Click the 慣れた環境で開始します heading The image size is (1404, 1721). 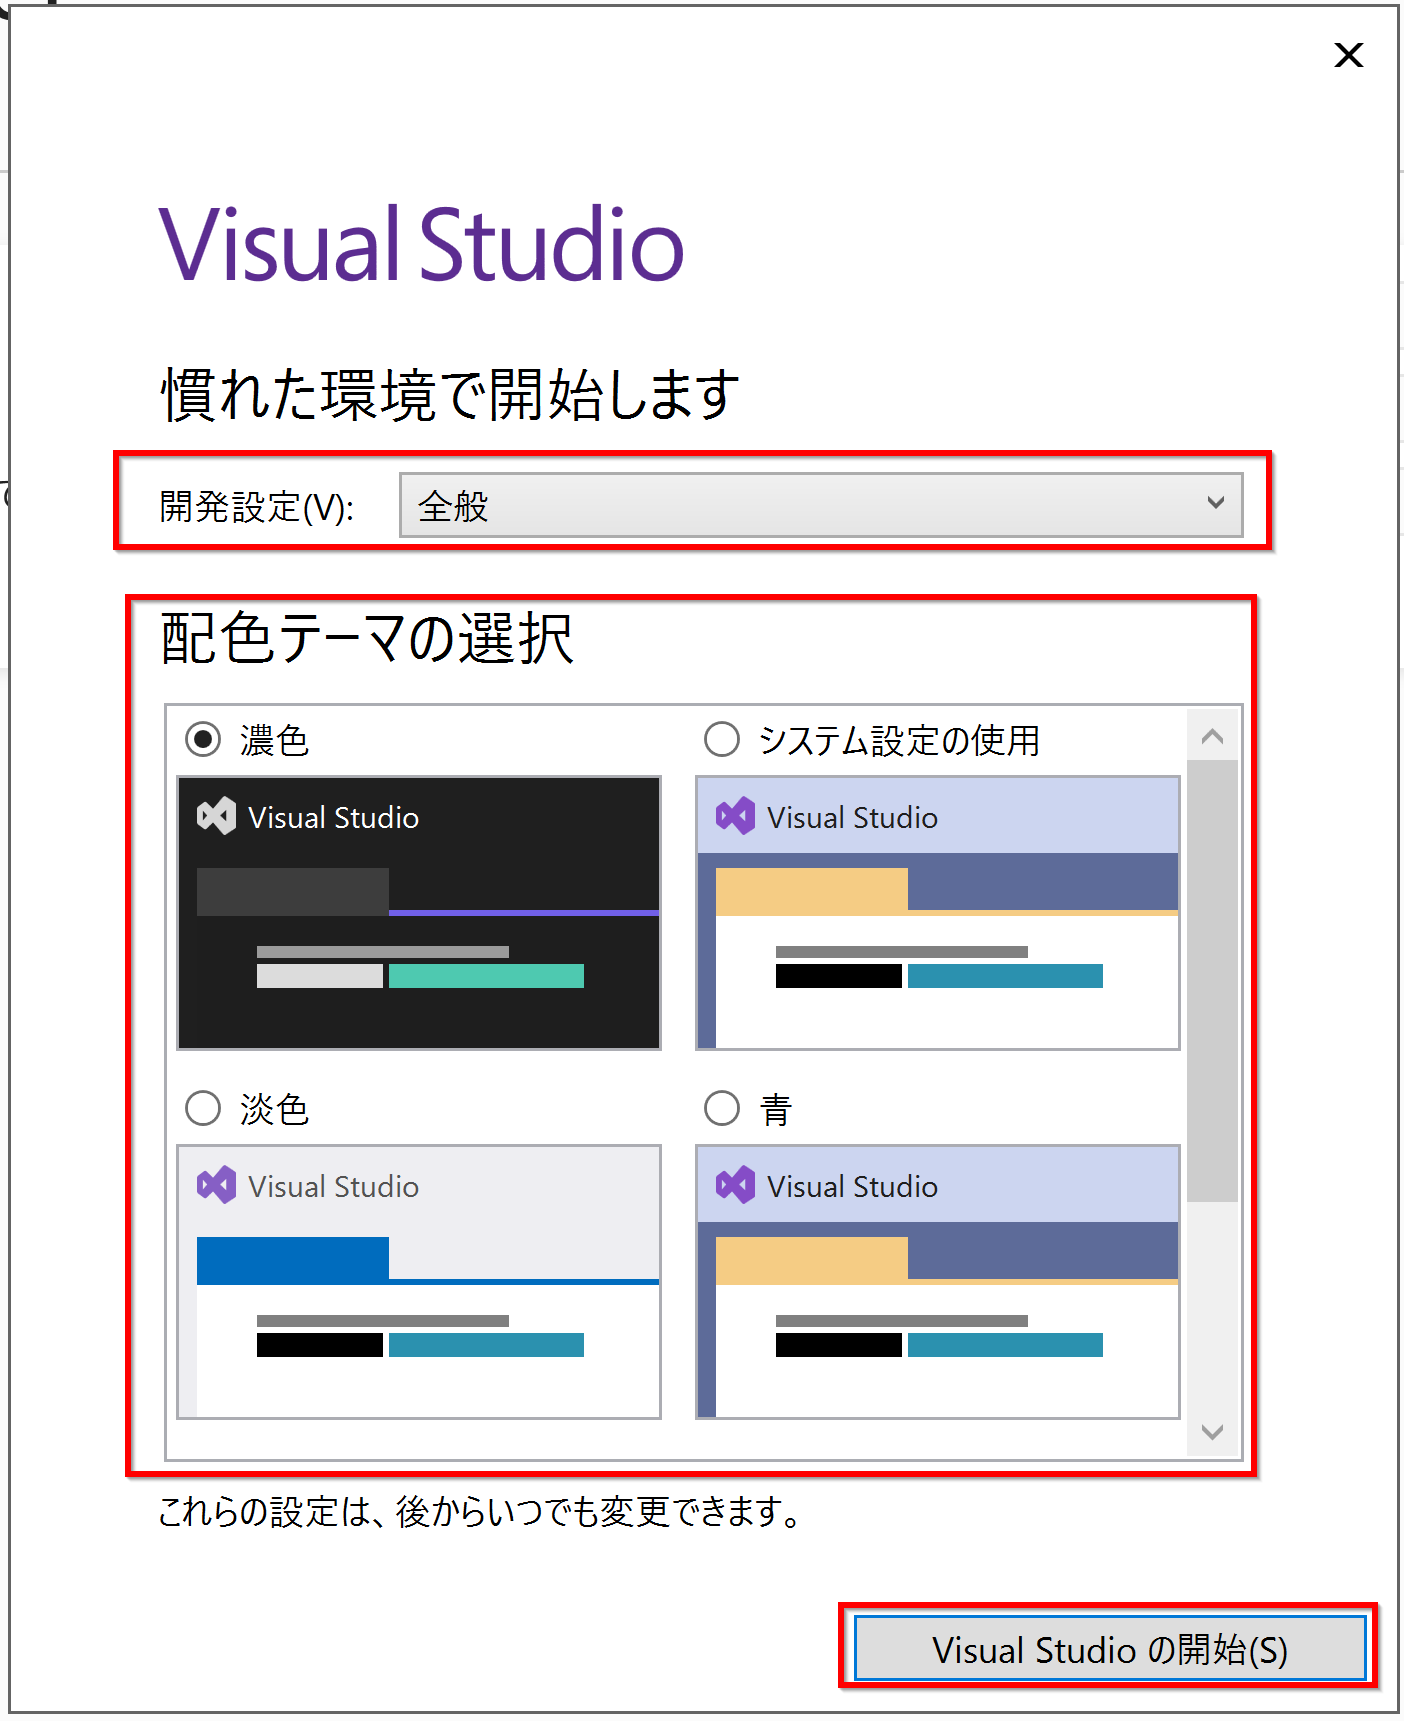(x=450, y=394)
